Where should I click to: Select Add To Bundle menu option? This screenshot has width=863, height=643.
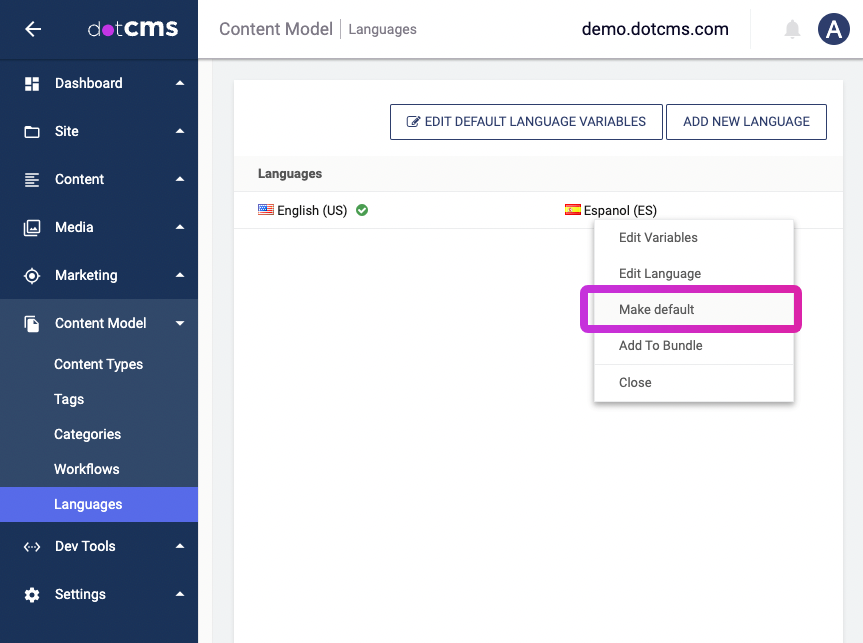660,346
